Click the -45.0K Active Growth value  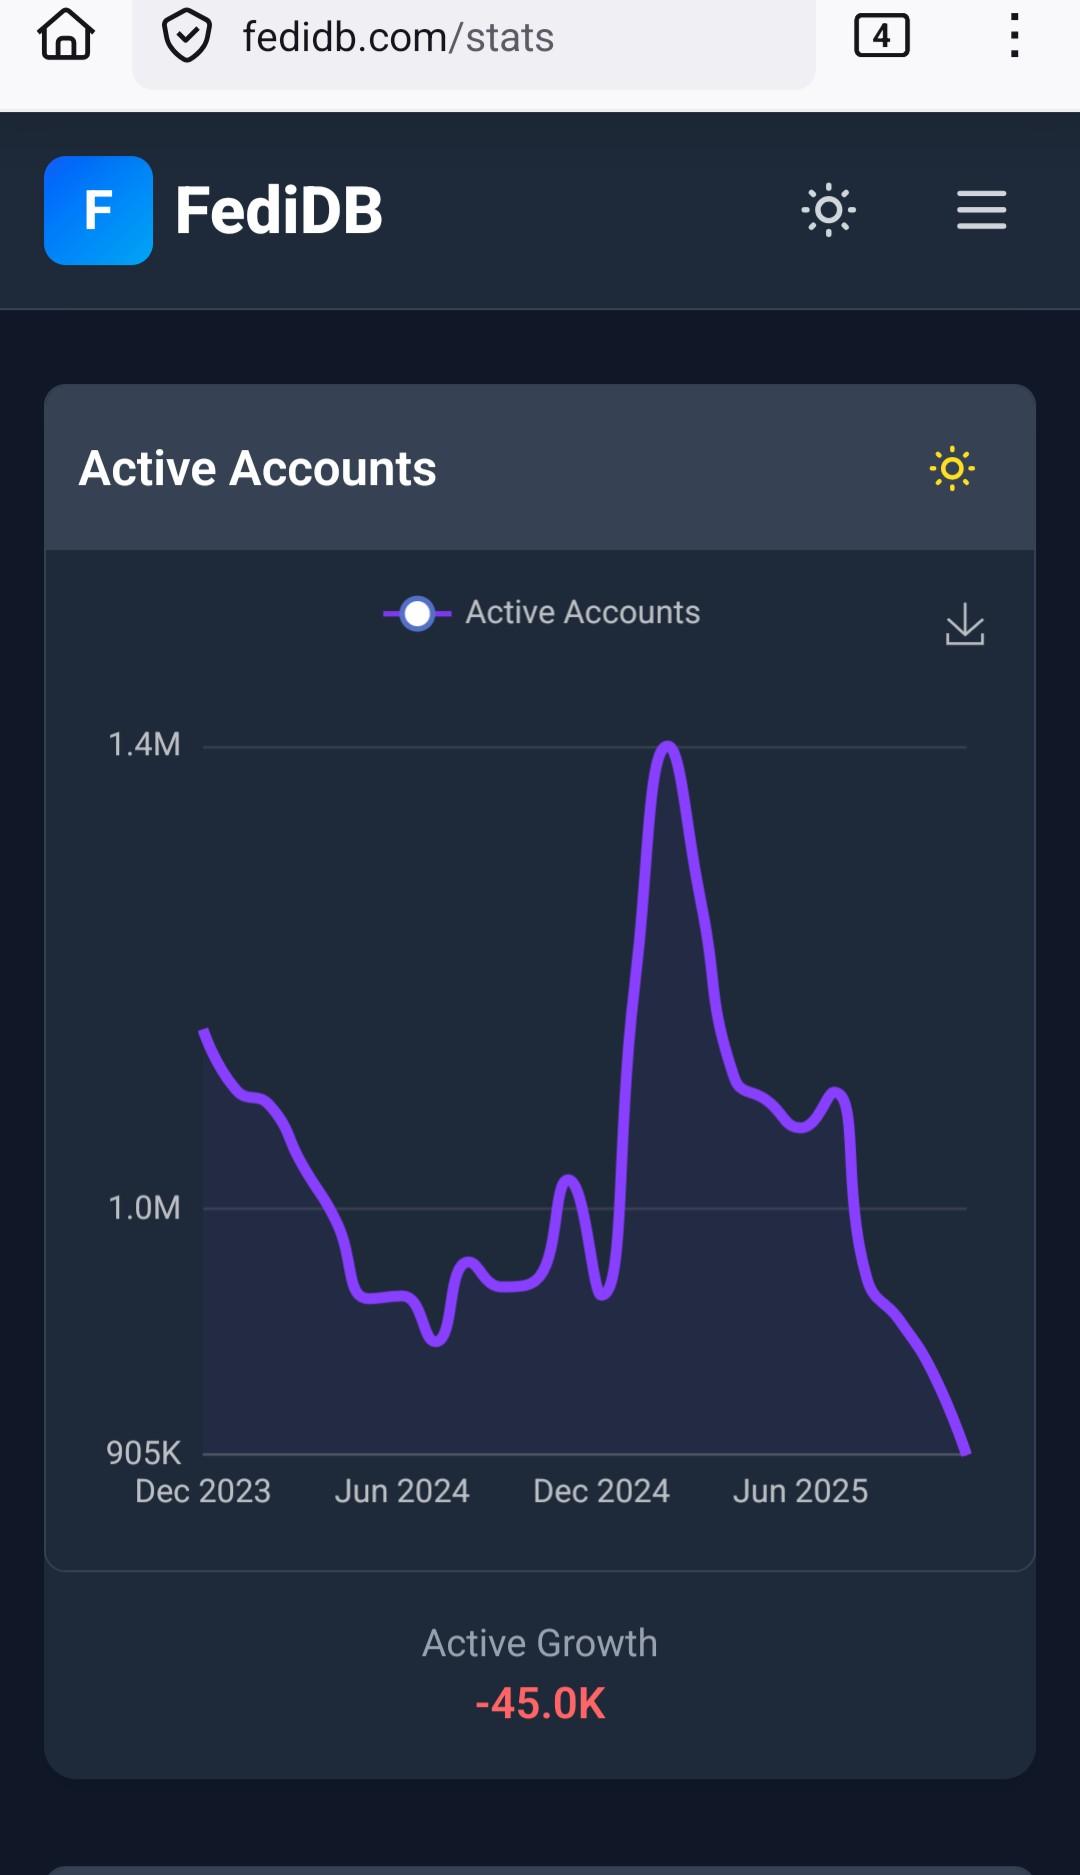(540, 1703)
